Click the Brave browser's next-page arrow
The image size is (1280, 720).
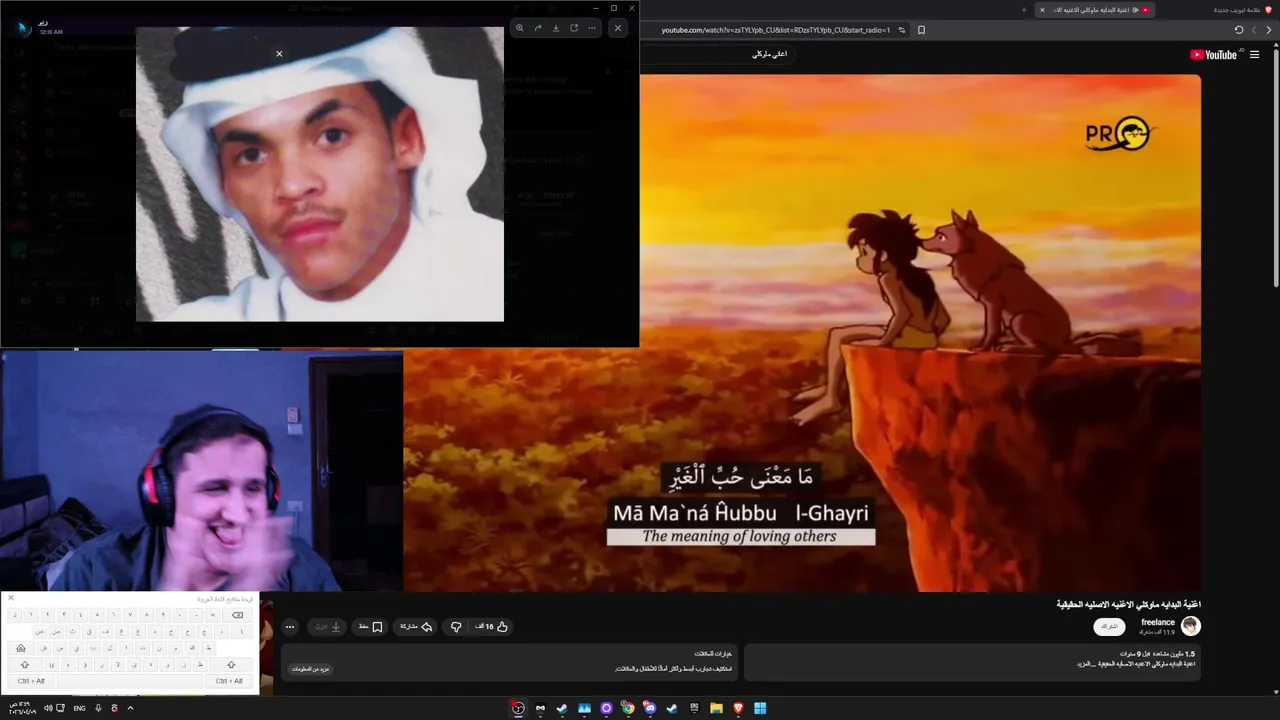[1254, 30]
